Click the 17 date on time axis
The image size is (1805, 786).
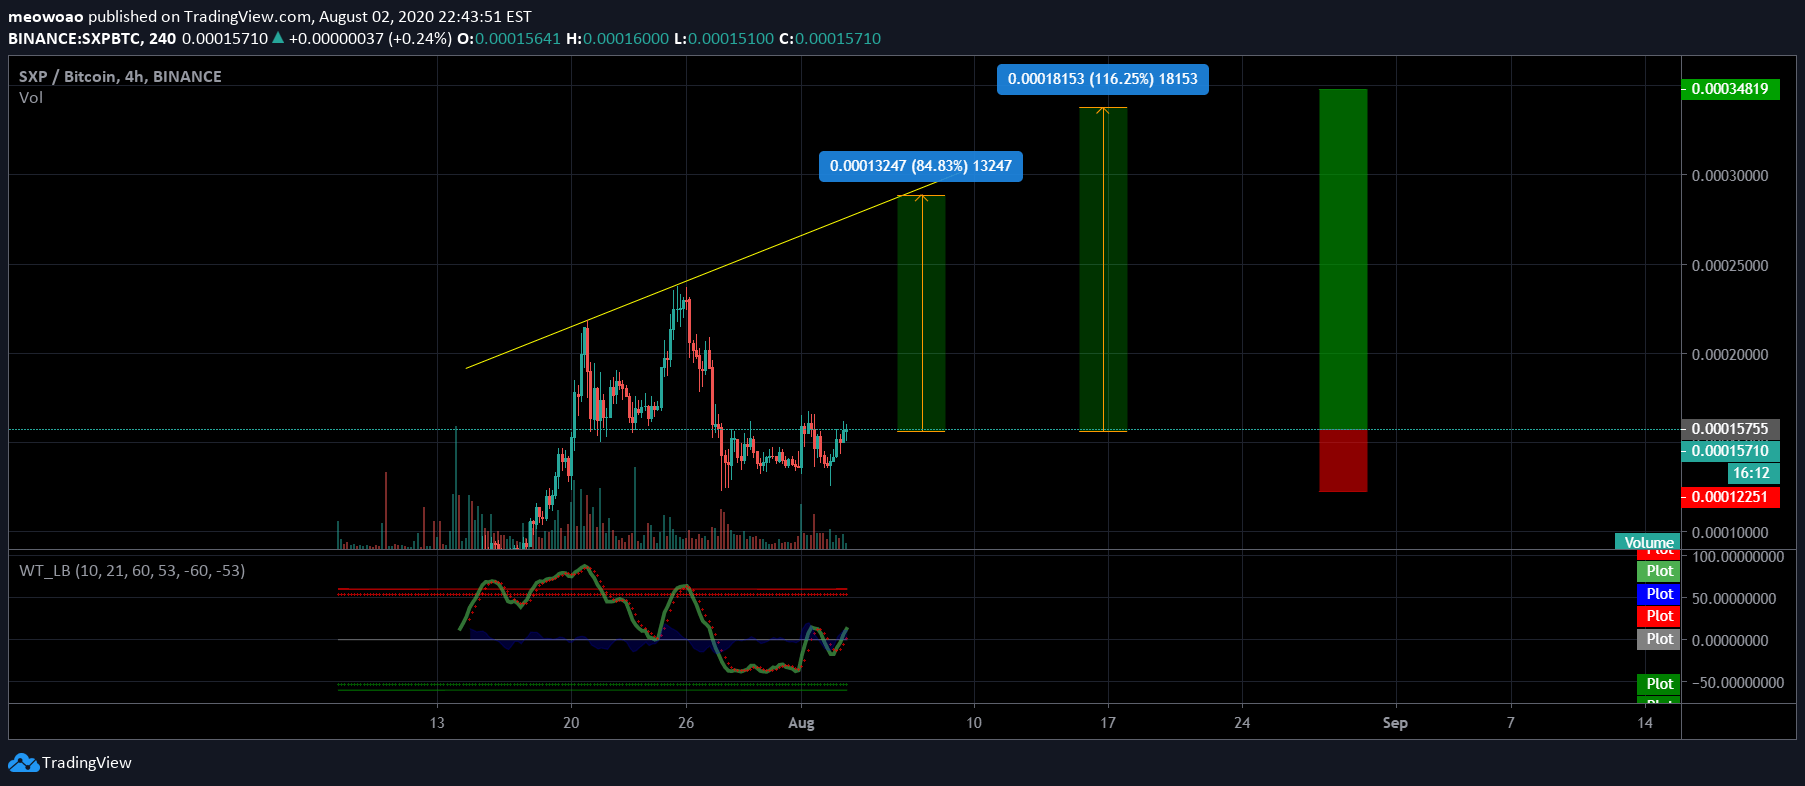[1108, 723]
